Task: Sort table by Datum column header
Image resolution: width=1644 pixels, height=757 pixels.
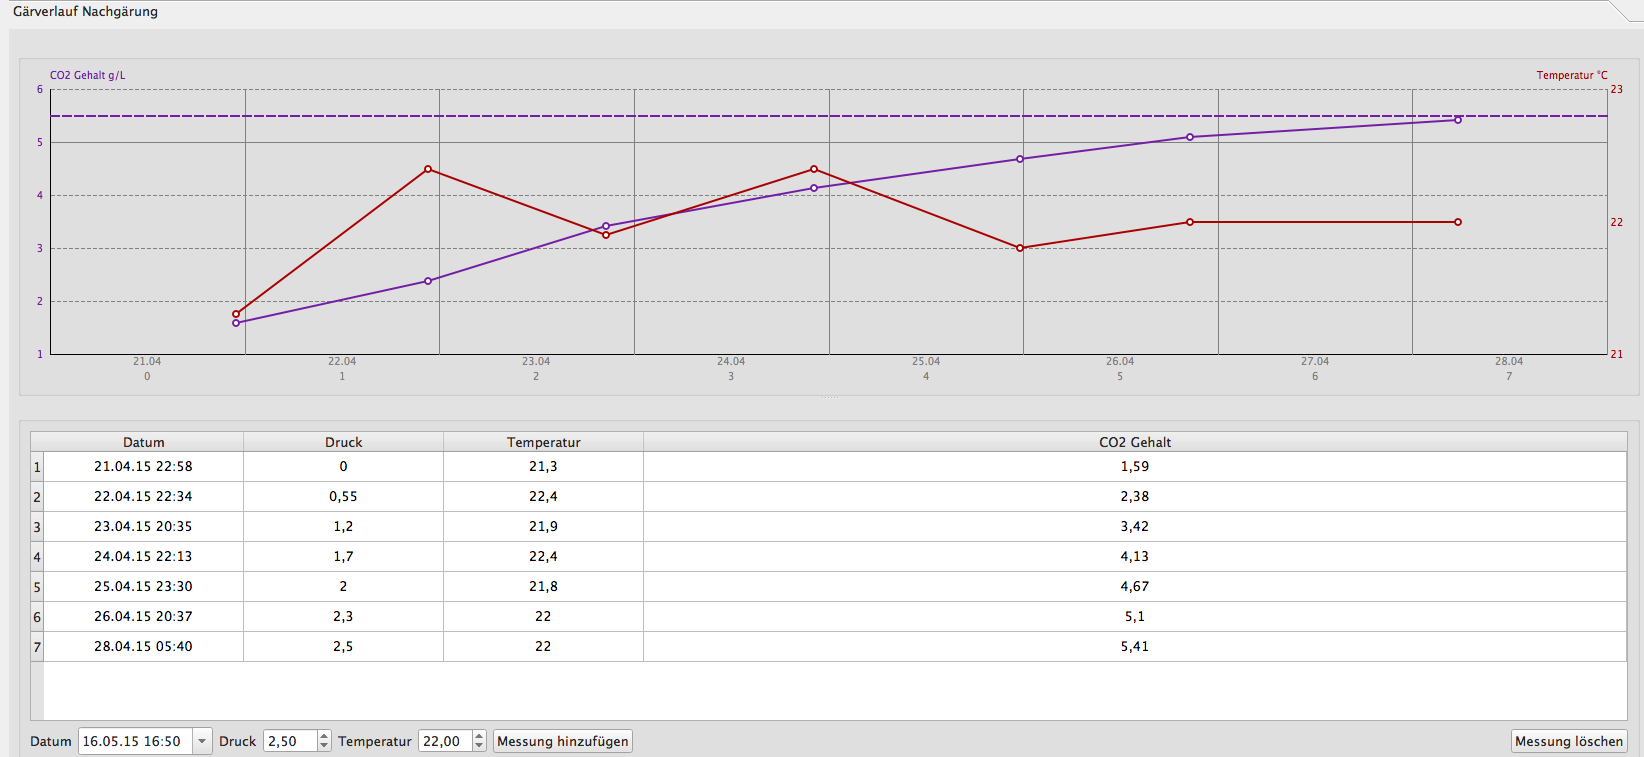Action: click(143, 442)
